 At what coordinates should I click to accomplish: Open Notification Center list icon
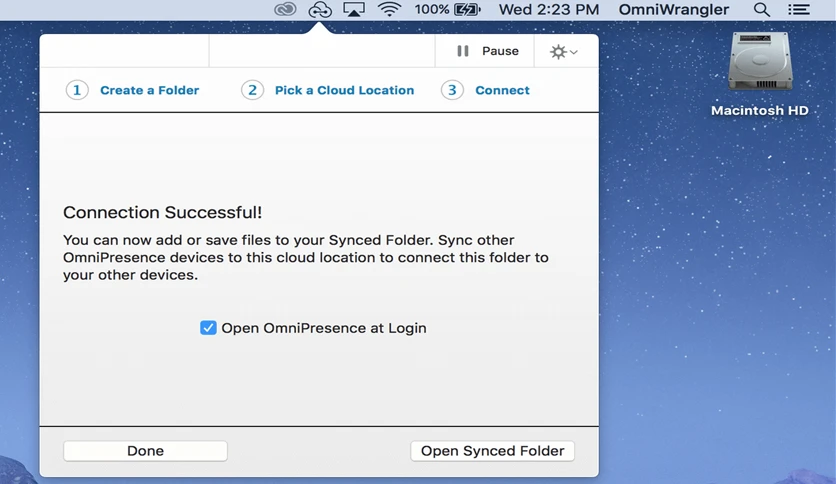point(799,10)
